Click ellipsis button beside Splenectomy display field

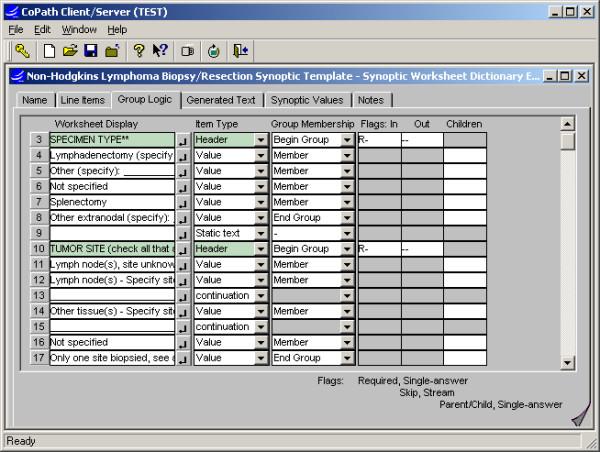183,203
